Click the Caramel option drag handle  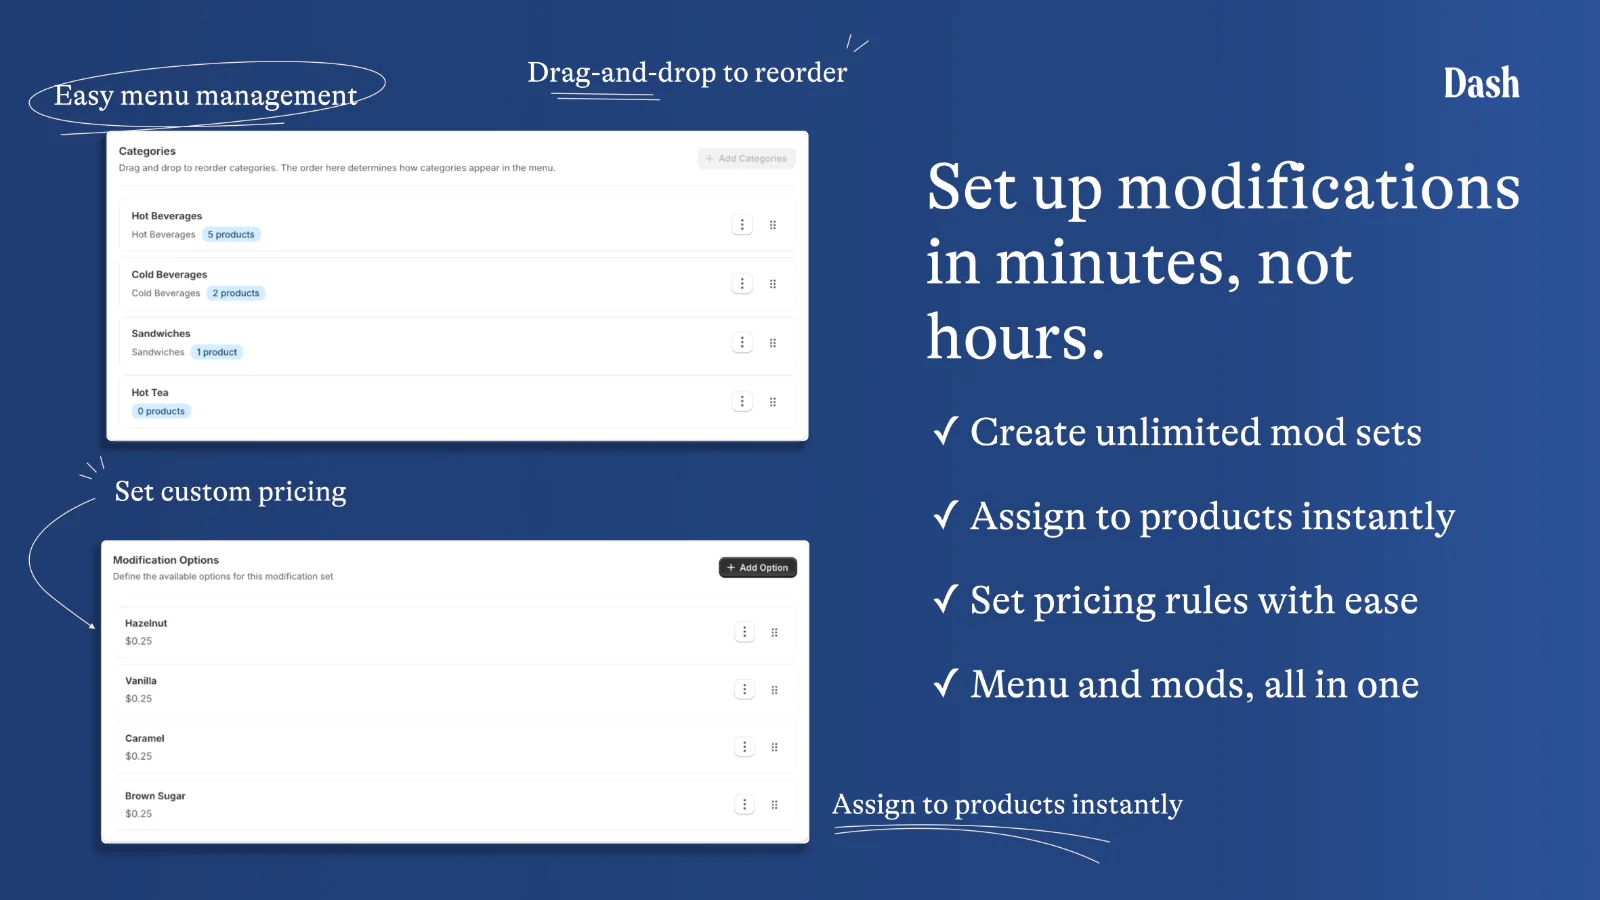775,747
